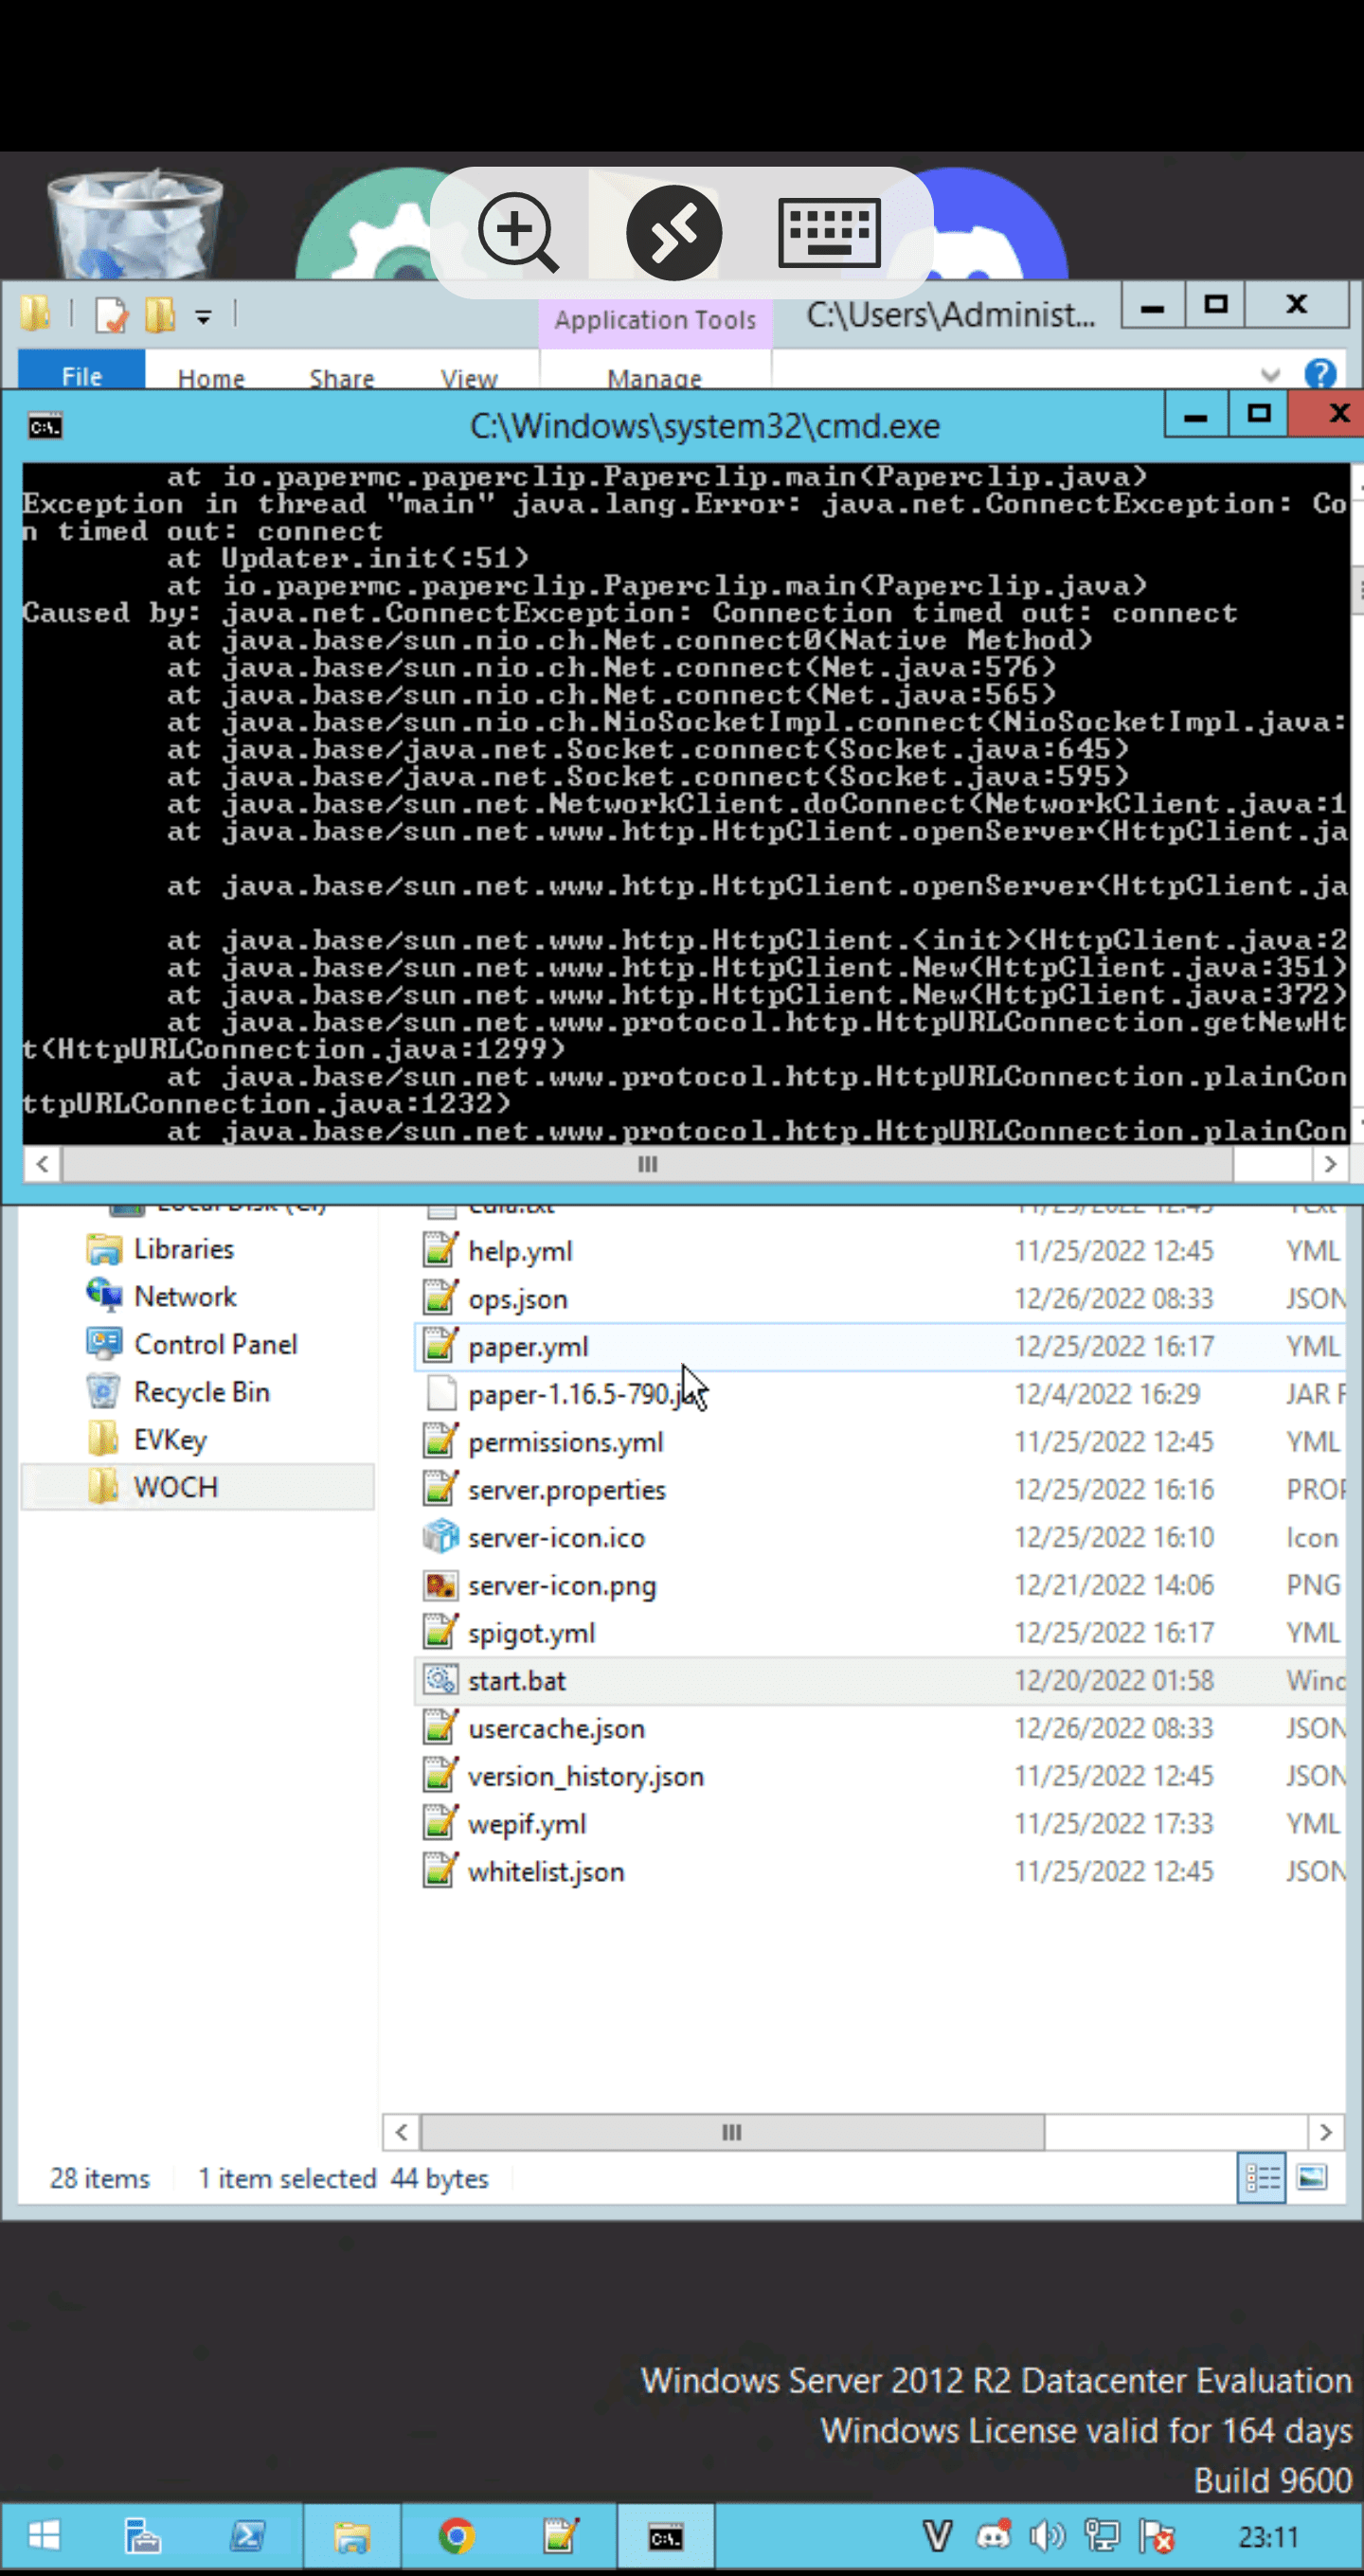Screen dimensions: 1364x2576
Task: Click the file list's left scroll arrow
Action: [x=401, y=2132]
